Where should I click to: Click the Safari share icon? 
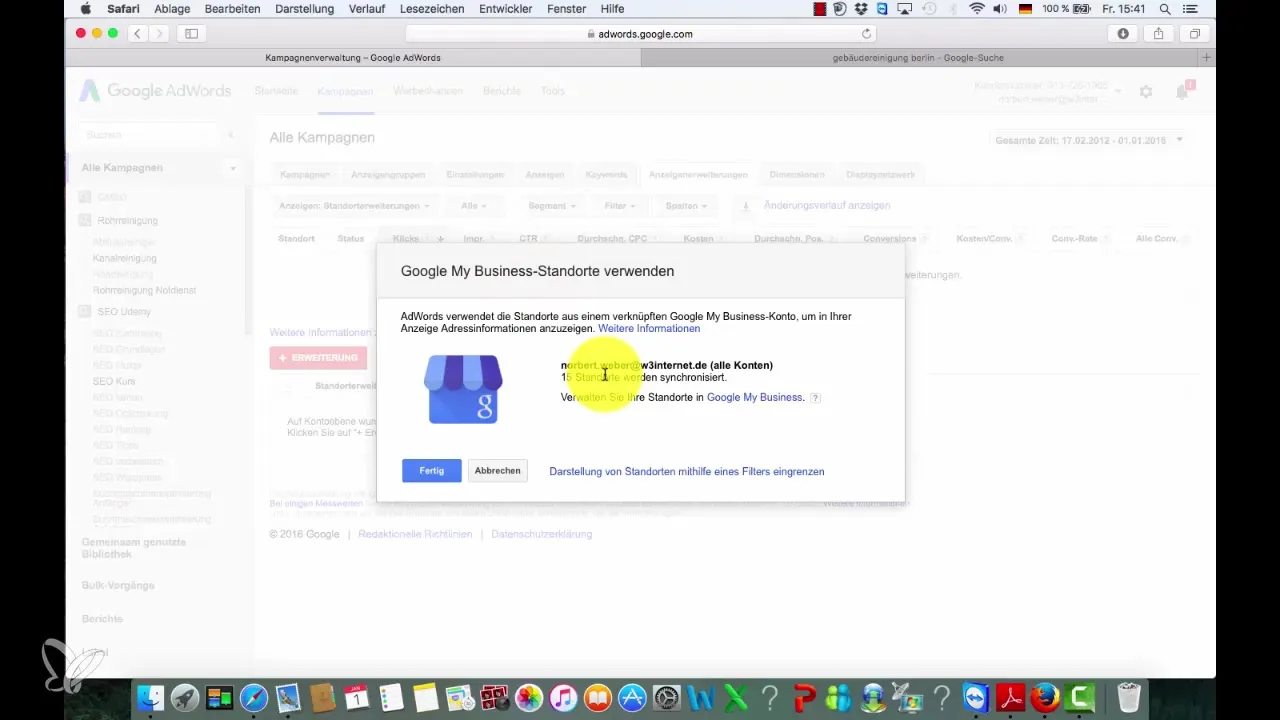(1159, 33)
